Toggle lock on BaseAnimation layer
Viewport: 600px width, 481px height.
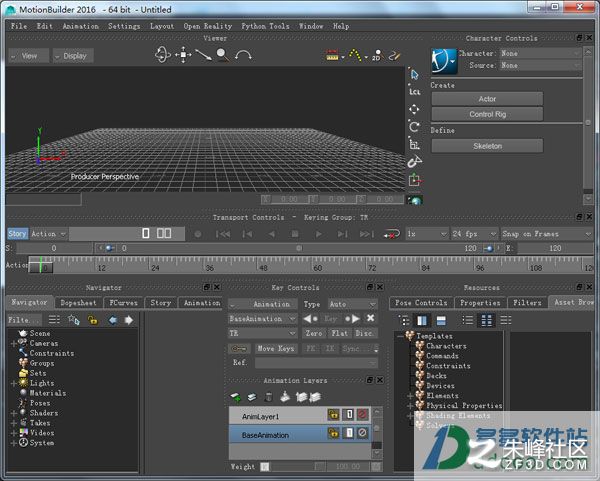pos(333,433)
